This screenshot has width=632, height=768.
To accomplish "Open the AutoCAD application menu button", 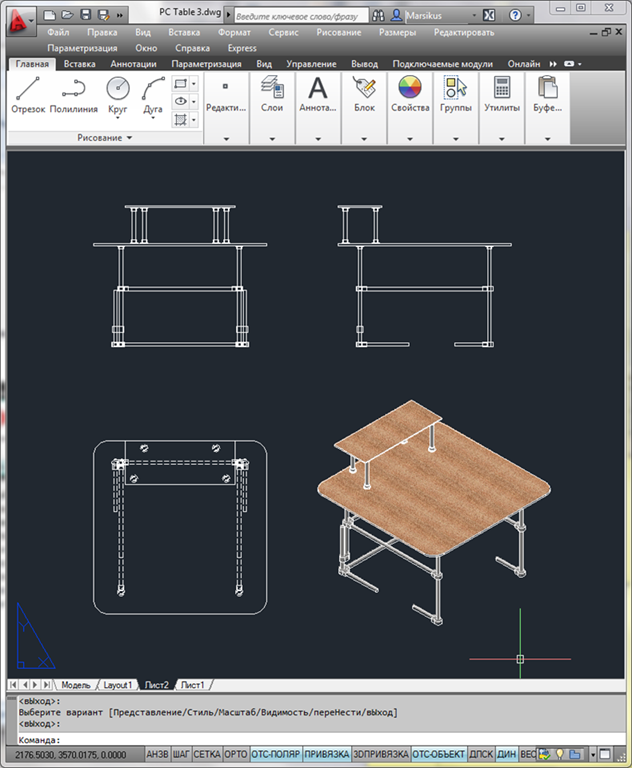I will click(x=21, y=21).
